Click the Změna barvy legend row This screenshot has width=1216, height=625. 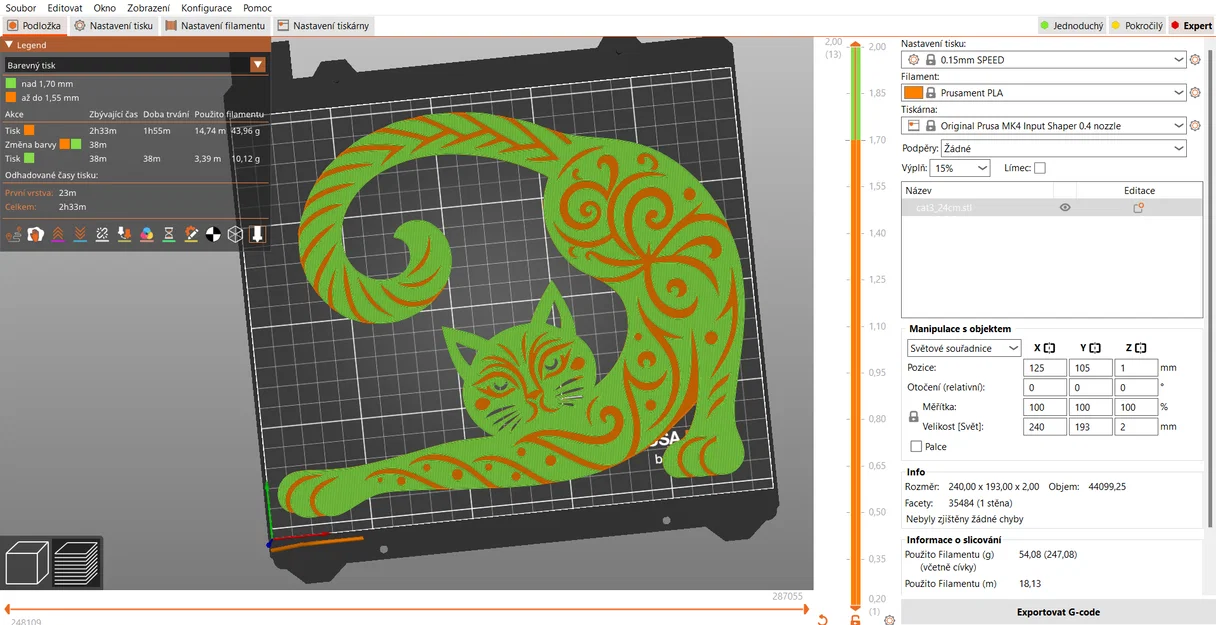(135, 145)
